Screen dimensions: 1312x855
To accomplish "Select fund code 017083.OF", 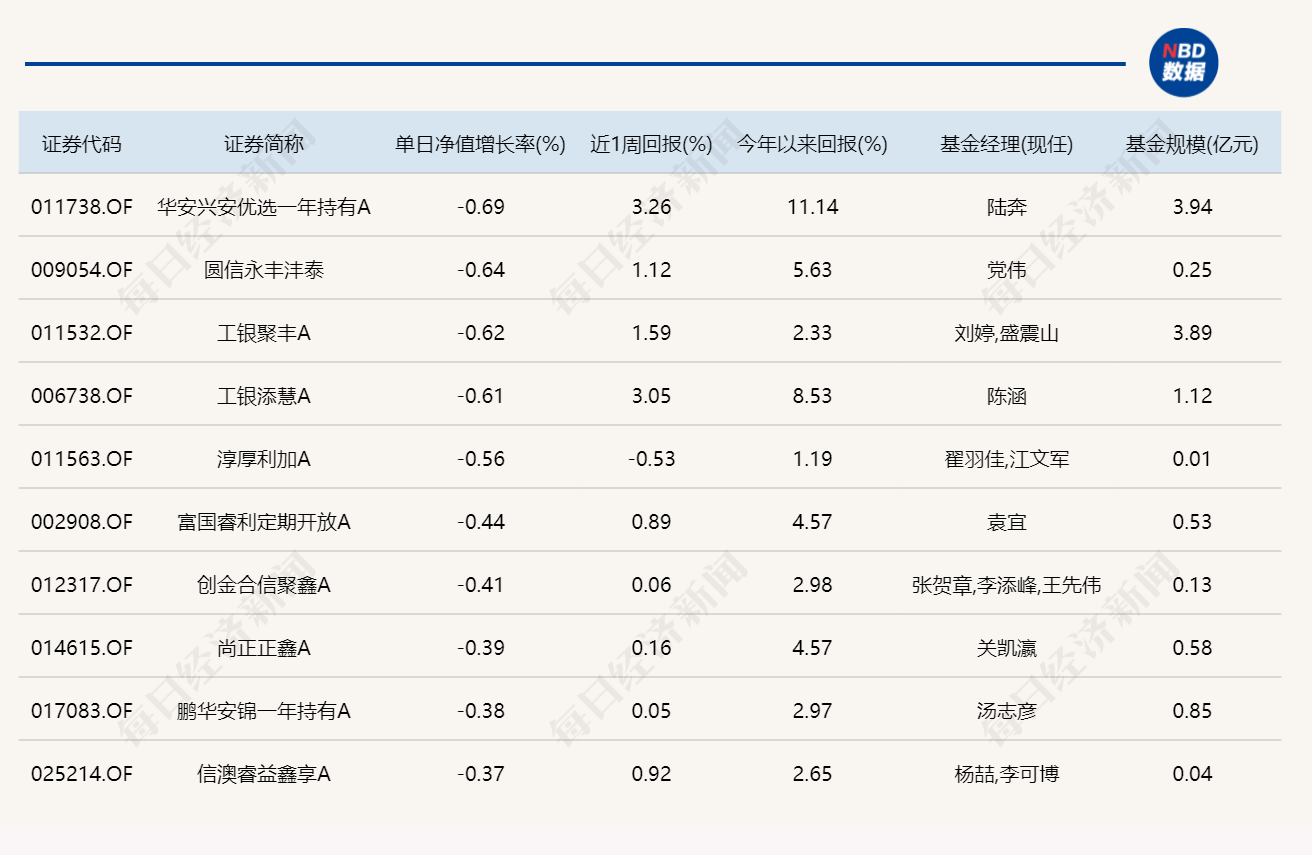I will click(82, 711).
